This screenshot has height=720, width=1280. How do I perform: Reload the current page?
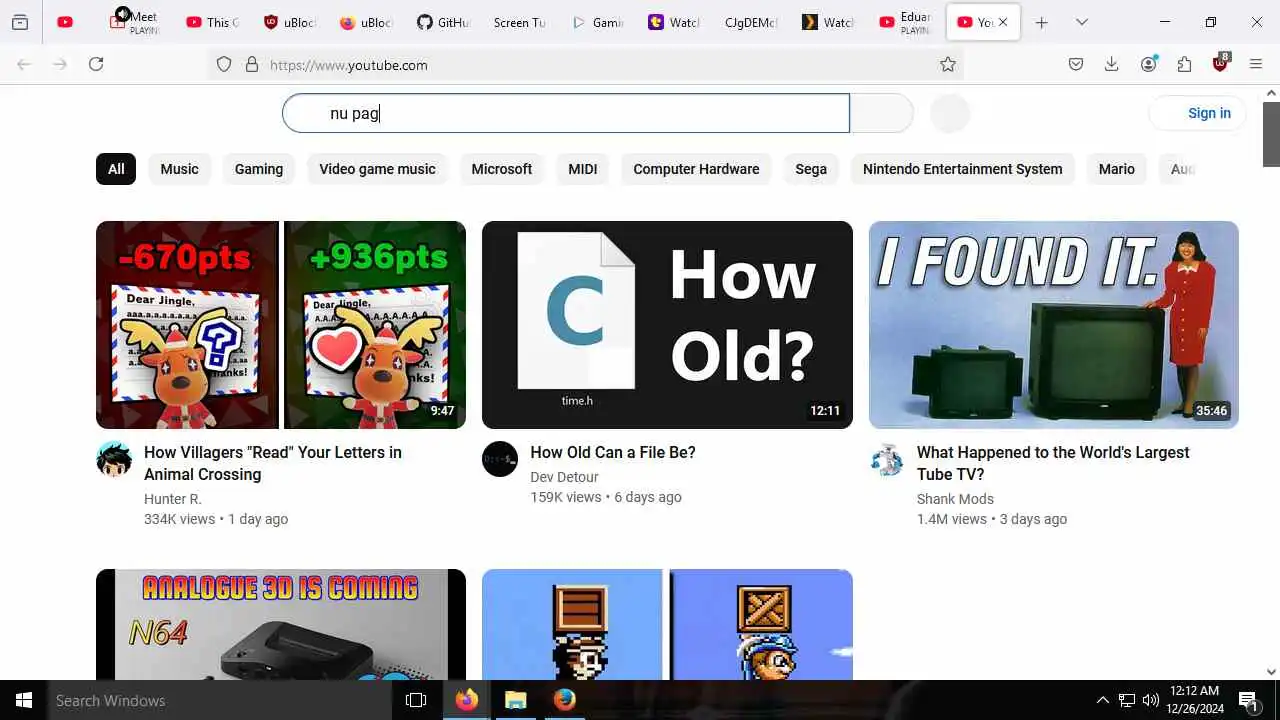[x=96, y=64]
